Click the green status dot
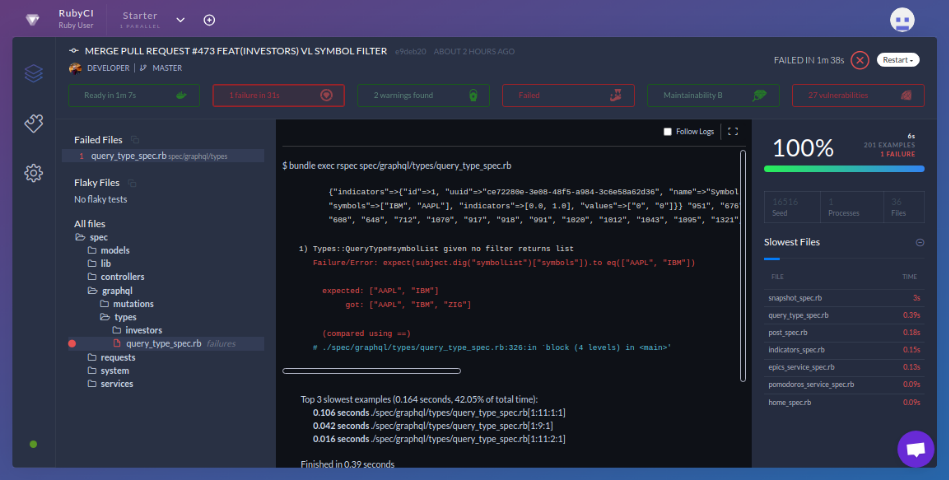 tap(33, 444)
